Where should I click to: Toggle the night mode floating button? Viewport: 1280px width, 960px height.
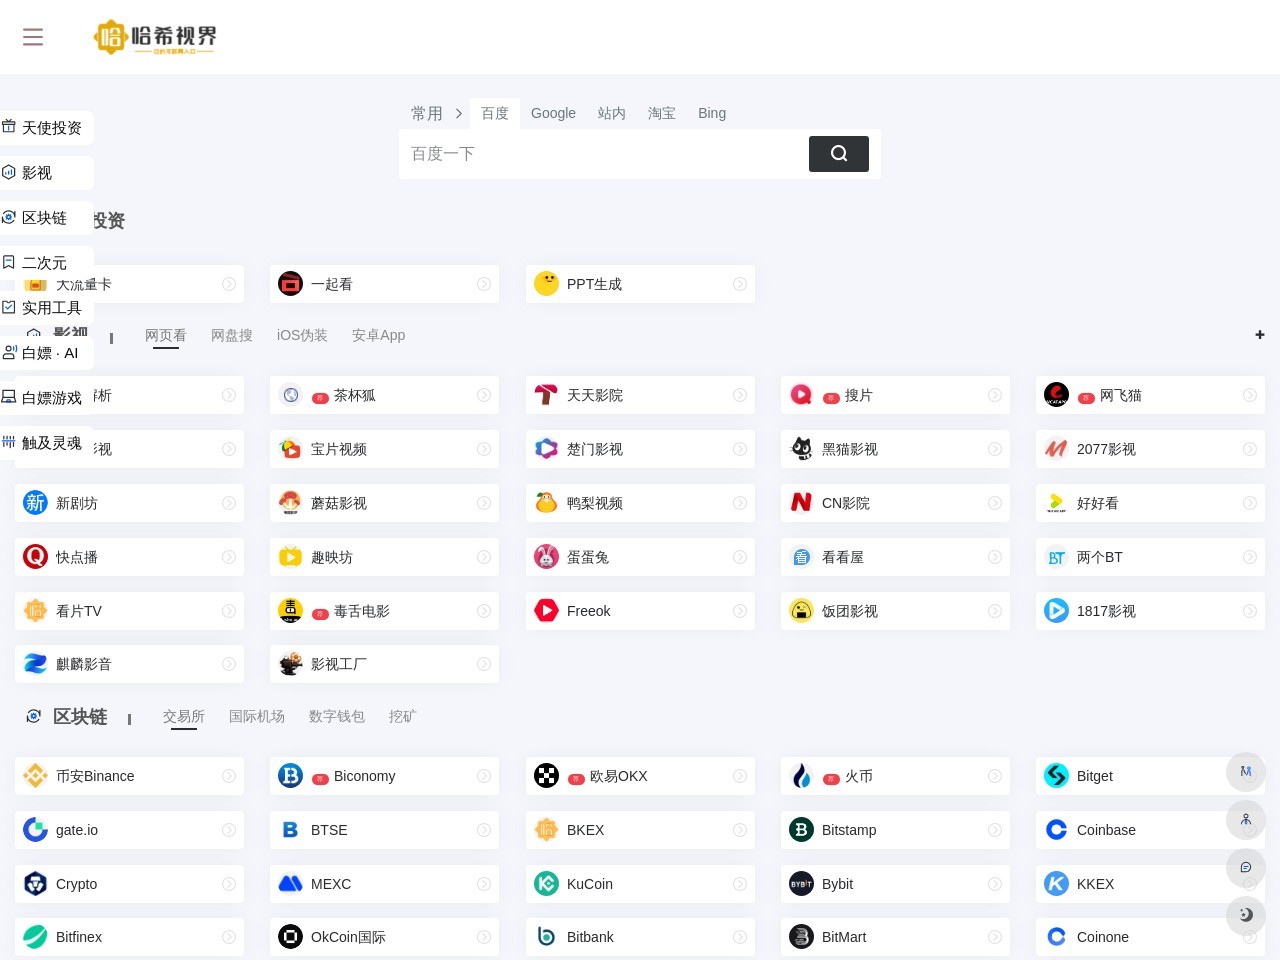[x=1245, y=914]
